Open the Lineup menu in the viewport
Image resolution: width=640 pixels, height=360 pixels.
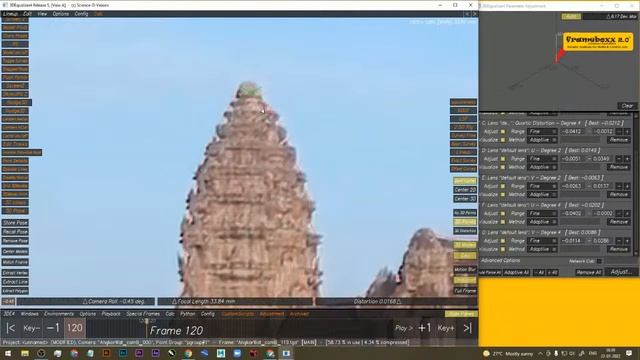(x=10, y=14)
